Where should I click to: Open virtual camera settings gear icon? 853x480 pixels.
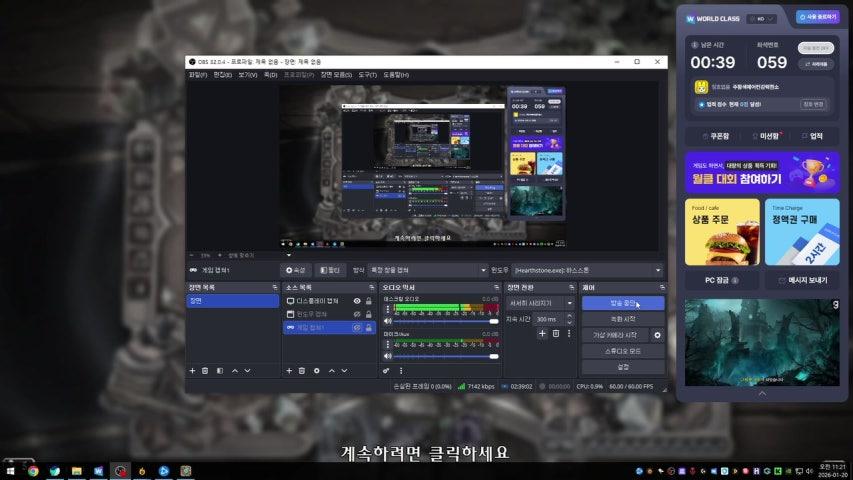657,335
